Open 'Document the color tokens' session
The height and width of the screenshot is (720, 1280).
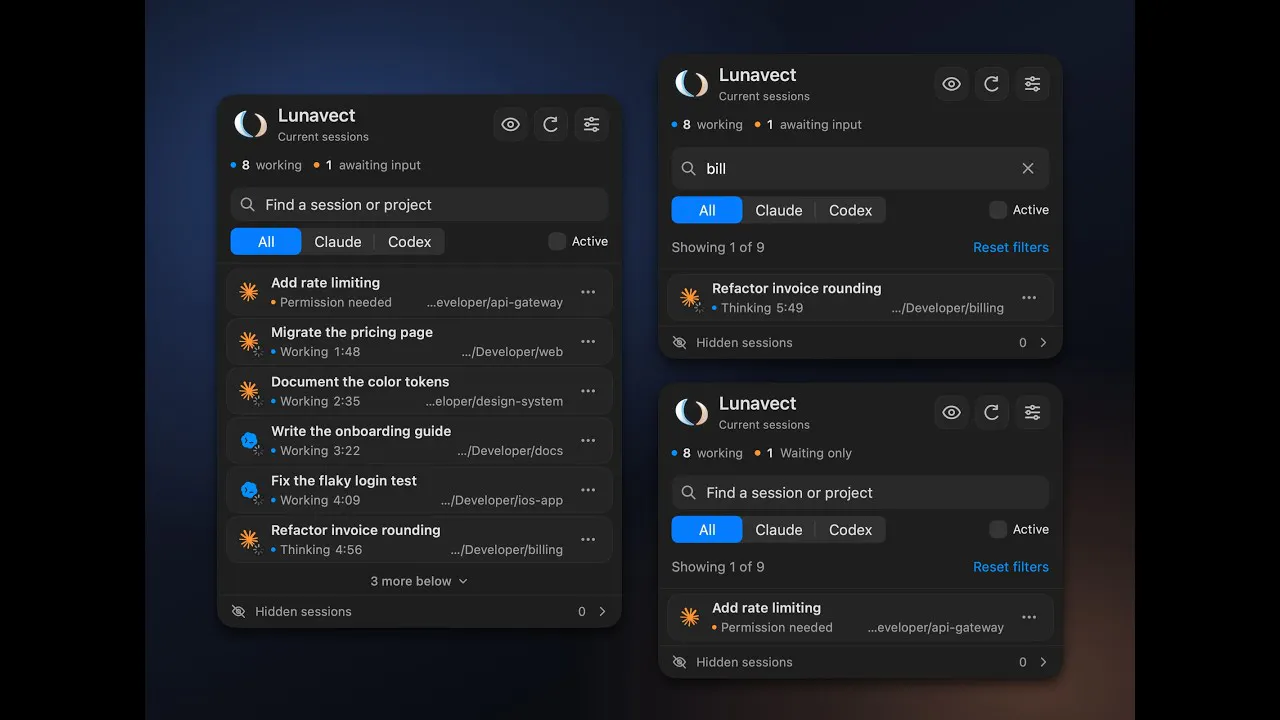(x=419, y=391)
